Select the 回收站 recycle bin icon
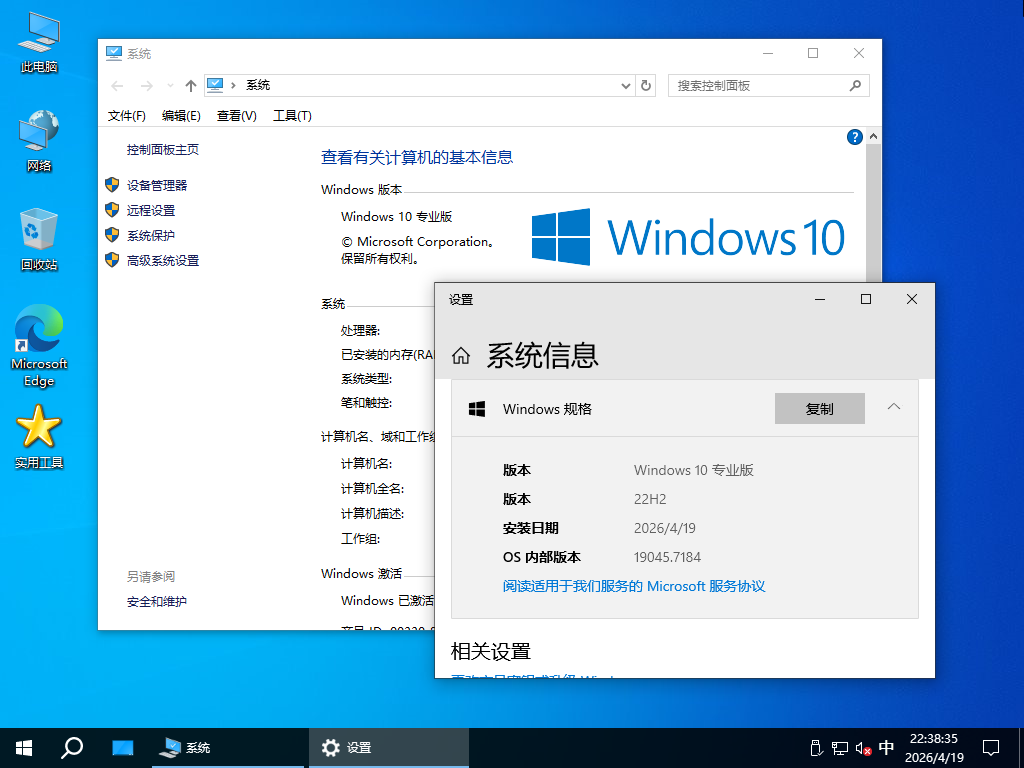Image resolution: width=1024 pixels, height=768 pixels. tap(39, 239)
